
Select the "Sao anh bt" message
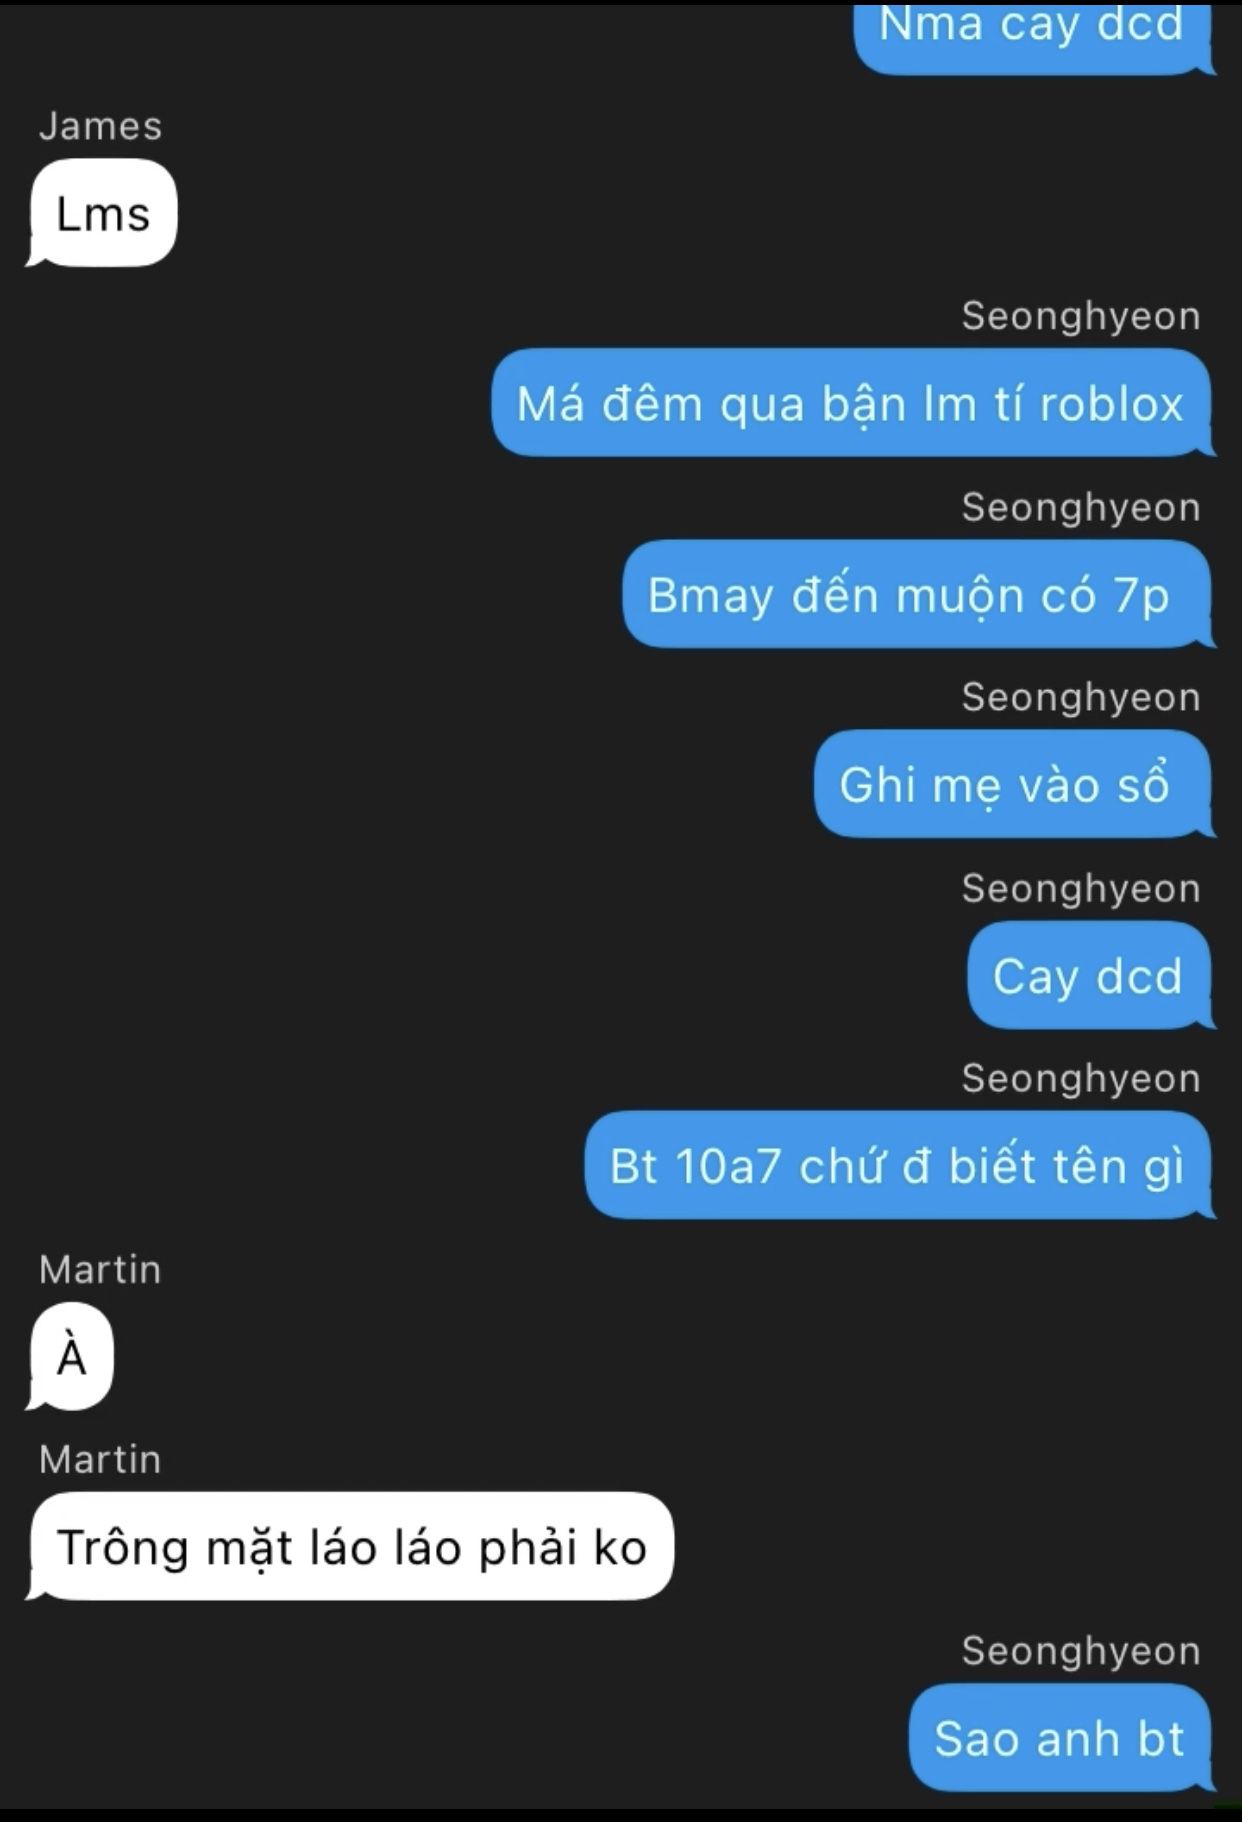[1060, 1738]
